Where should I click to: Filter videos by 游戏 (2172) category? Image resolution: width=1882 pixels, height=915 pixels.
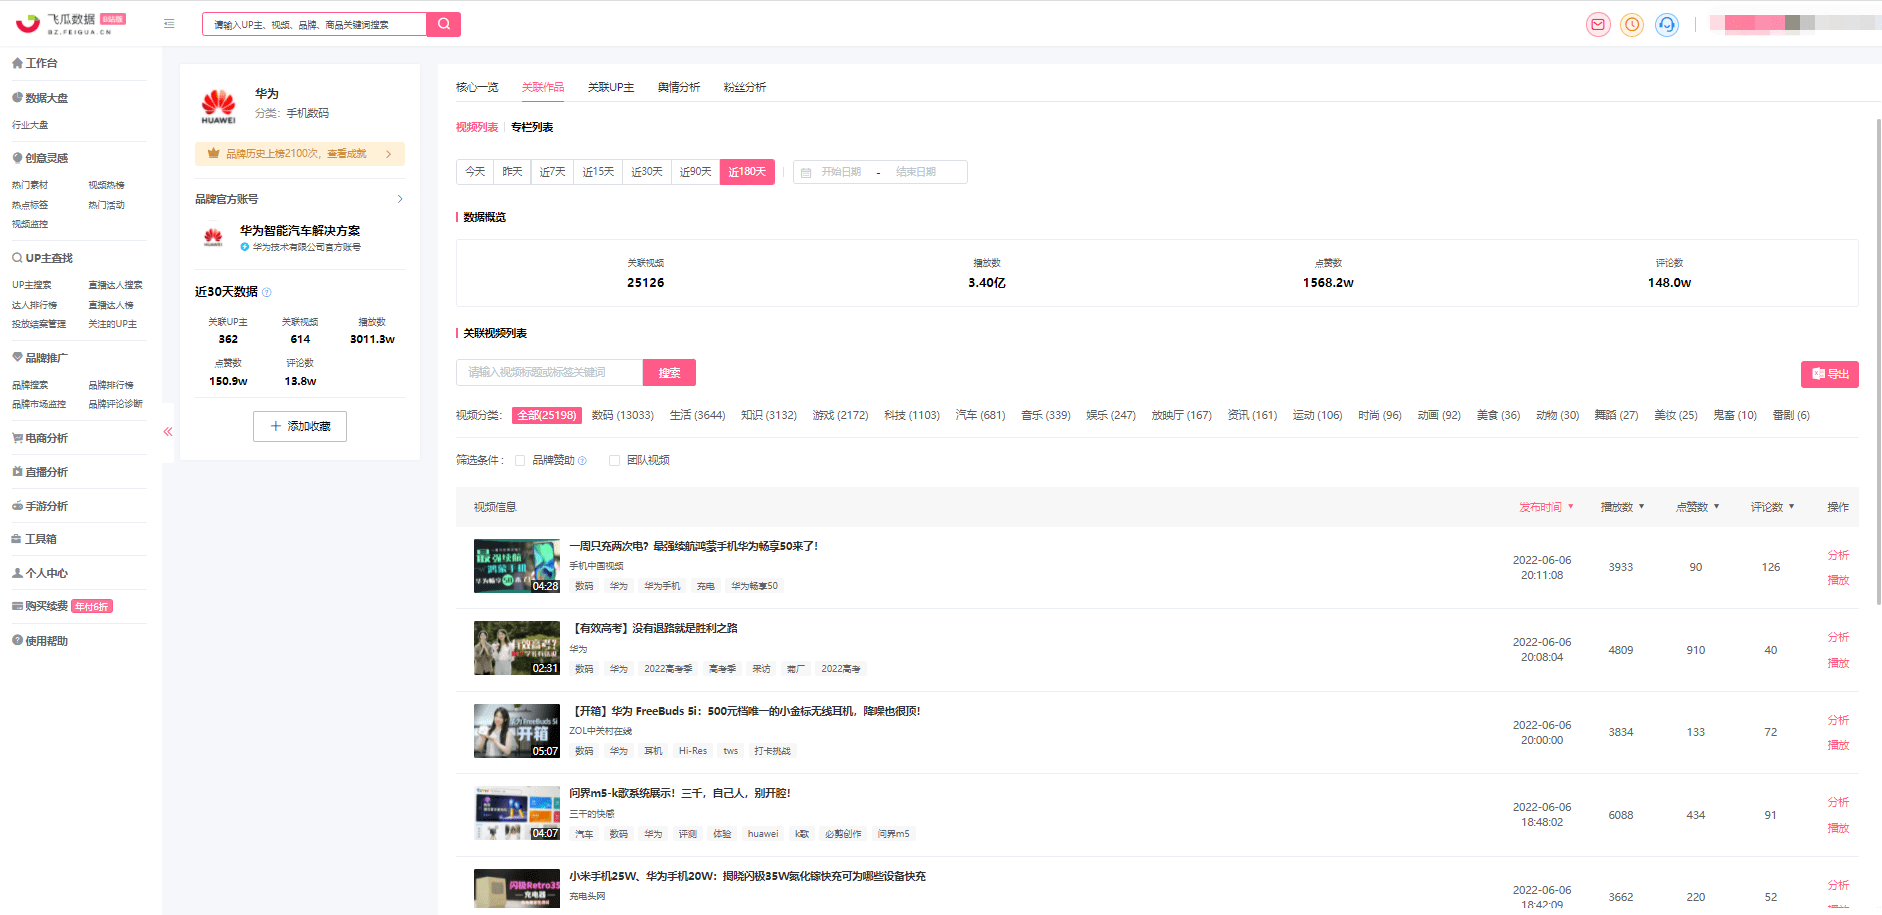tap(840, 415)
